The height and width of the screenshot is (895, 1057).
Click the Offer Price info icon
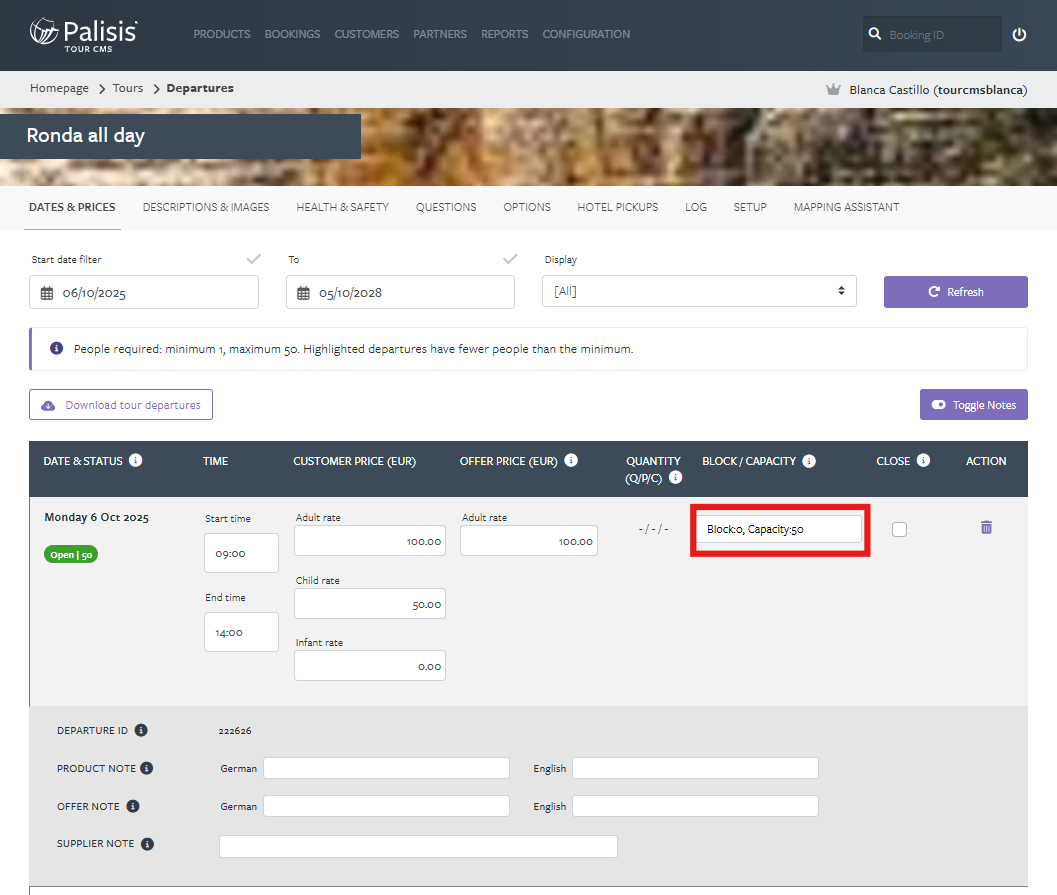571,460
